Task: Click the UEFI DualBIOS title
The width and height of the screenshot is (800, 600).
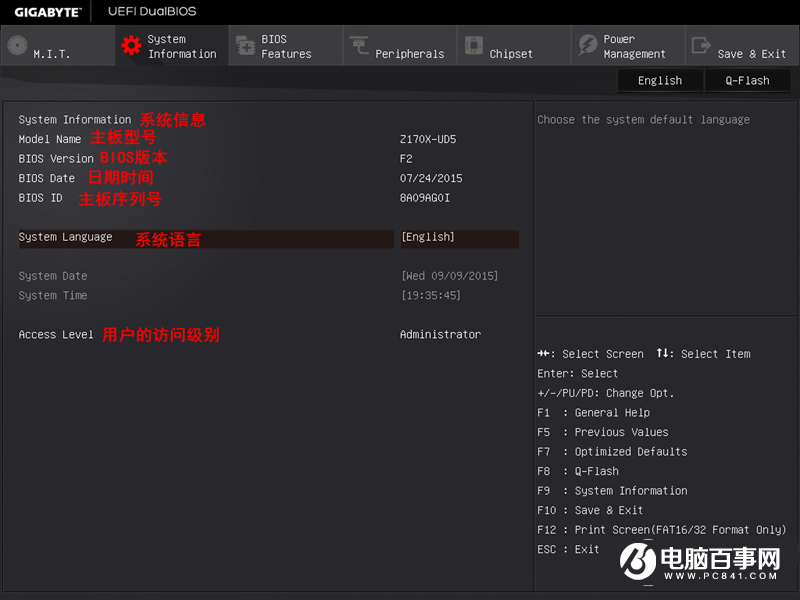Action: 151,12
